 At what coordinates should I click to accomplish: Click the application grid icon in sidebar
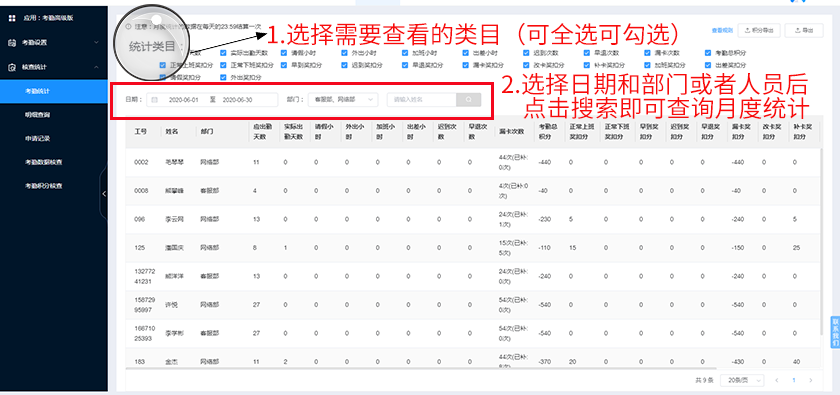click(x=12, y=18)
